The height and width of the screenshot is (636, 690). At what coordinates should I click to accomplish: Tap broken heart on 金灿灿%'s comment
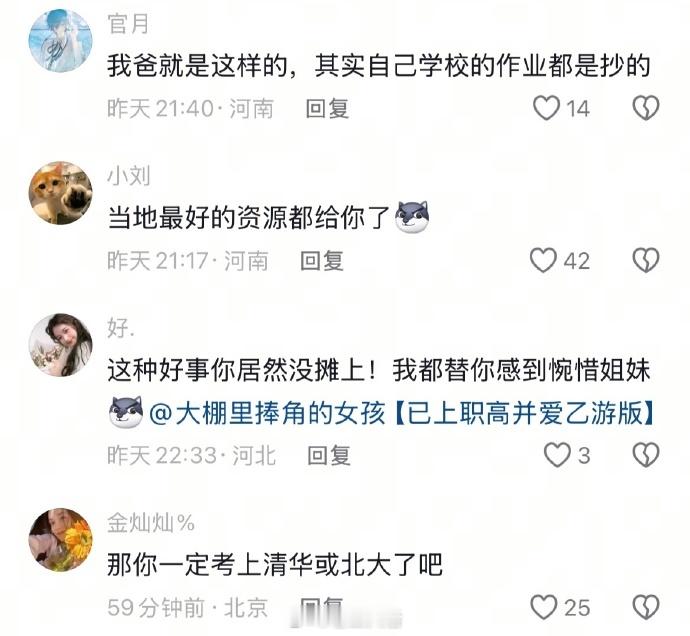coord(646,607)
